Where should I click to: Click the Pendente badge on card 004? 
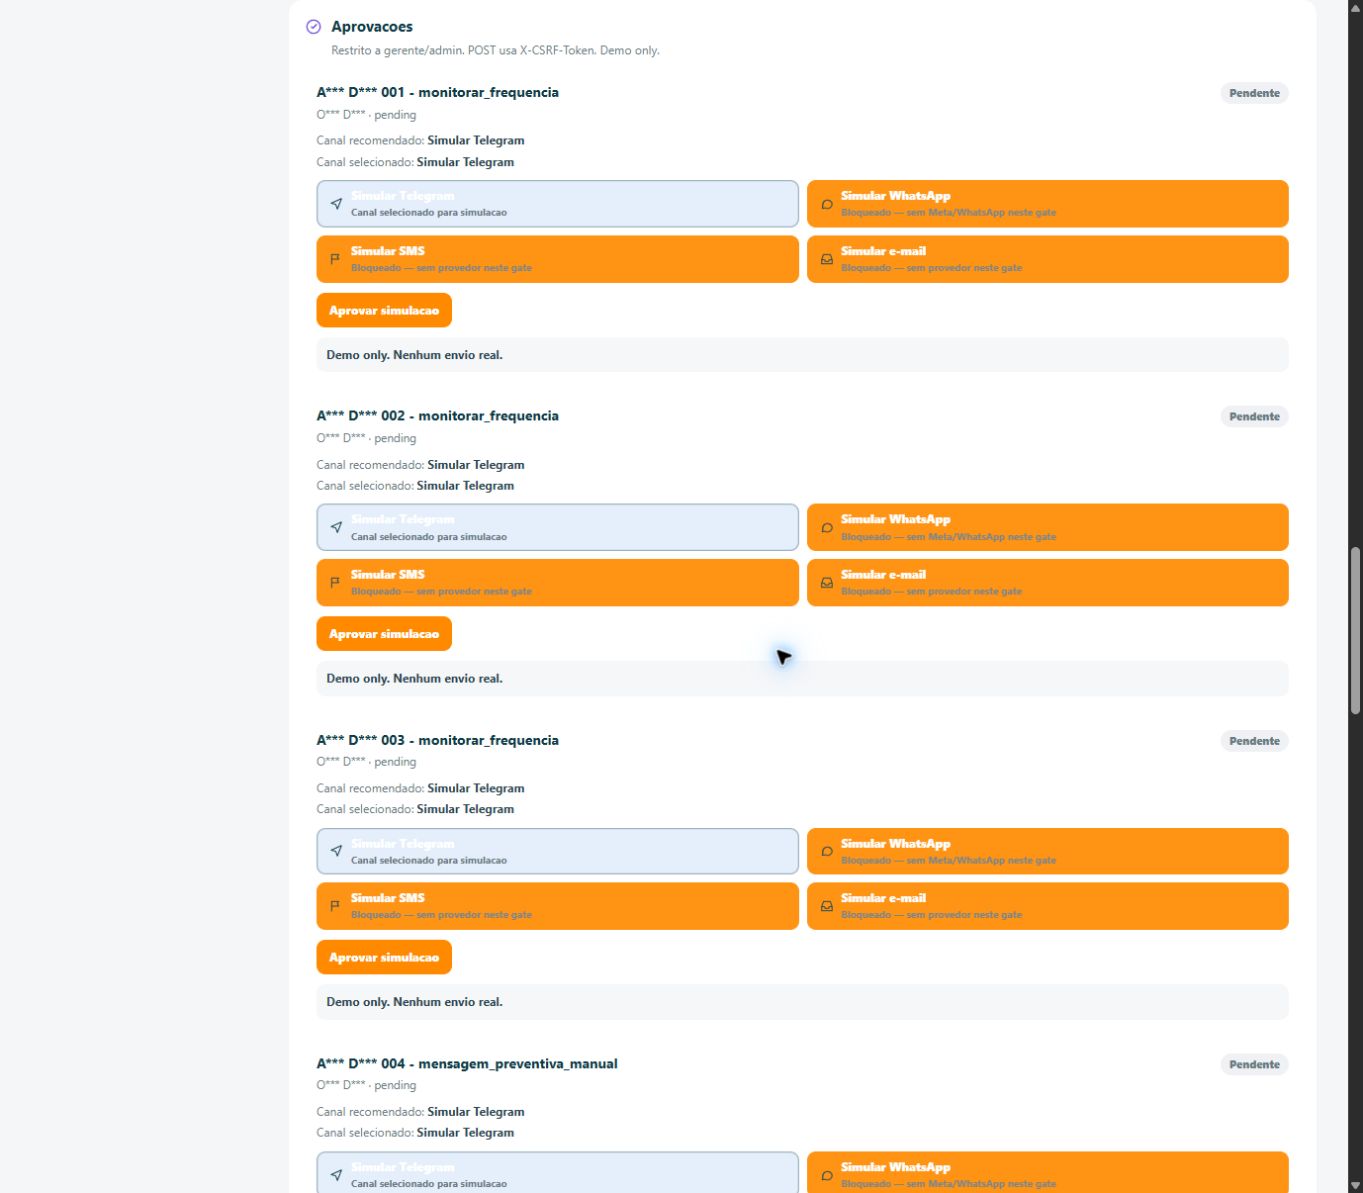tap(1254, 1065)
